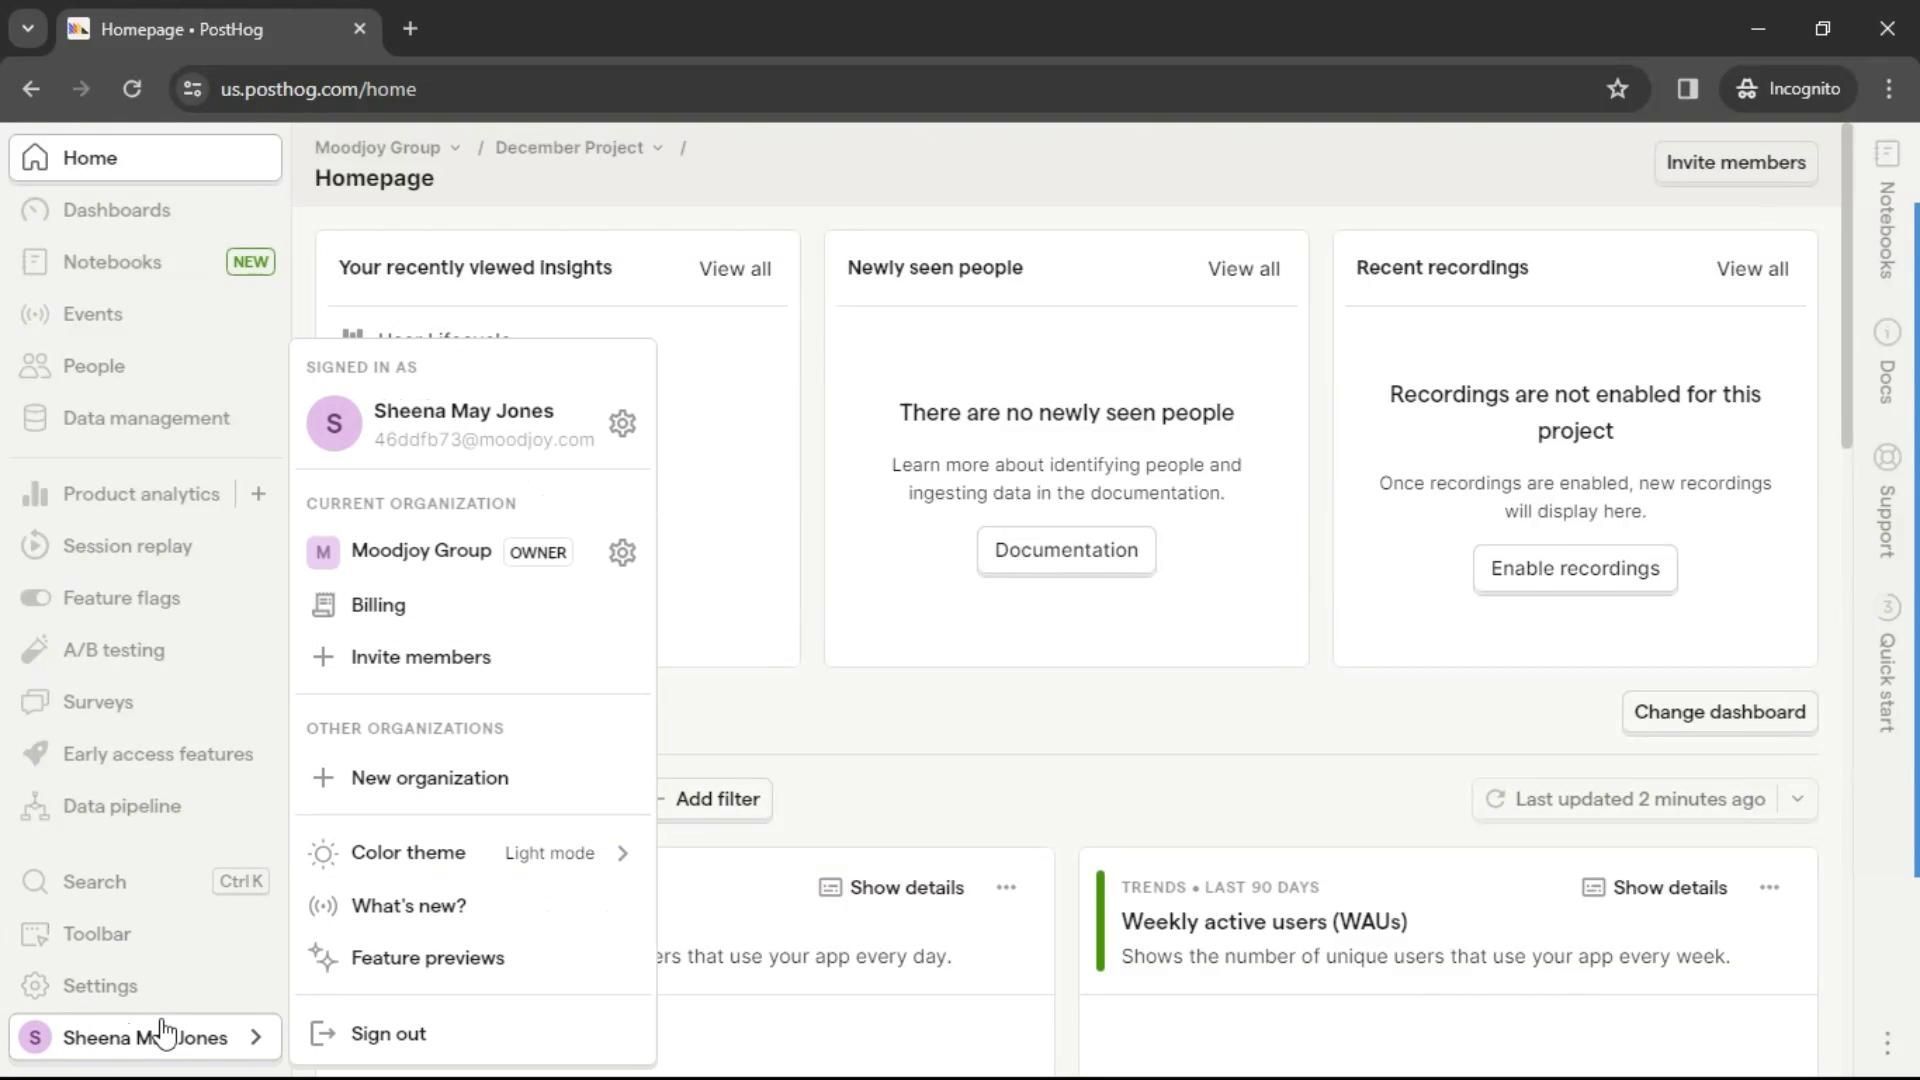The image size is (1920, 1080).
Task: Click the Search field in sidebar
Action: (95, 882)
